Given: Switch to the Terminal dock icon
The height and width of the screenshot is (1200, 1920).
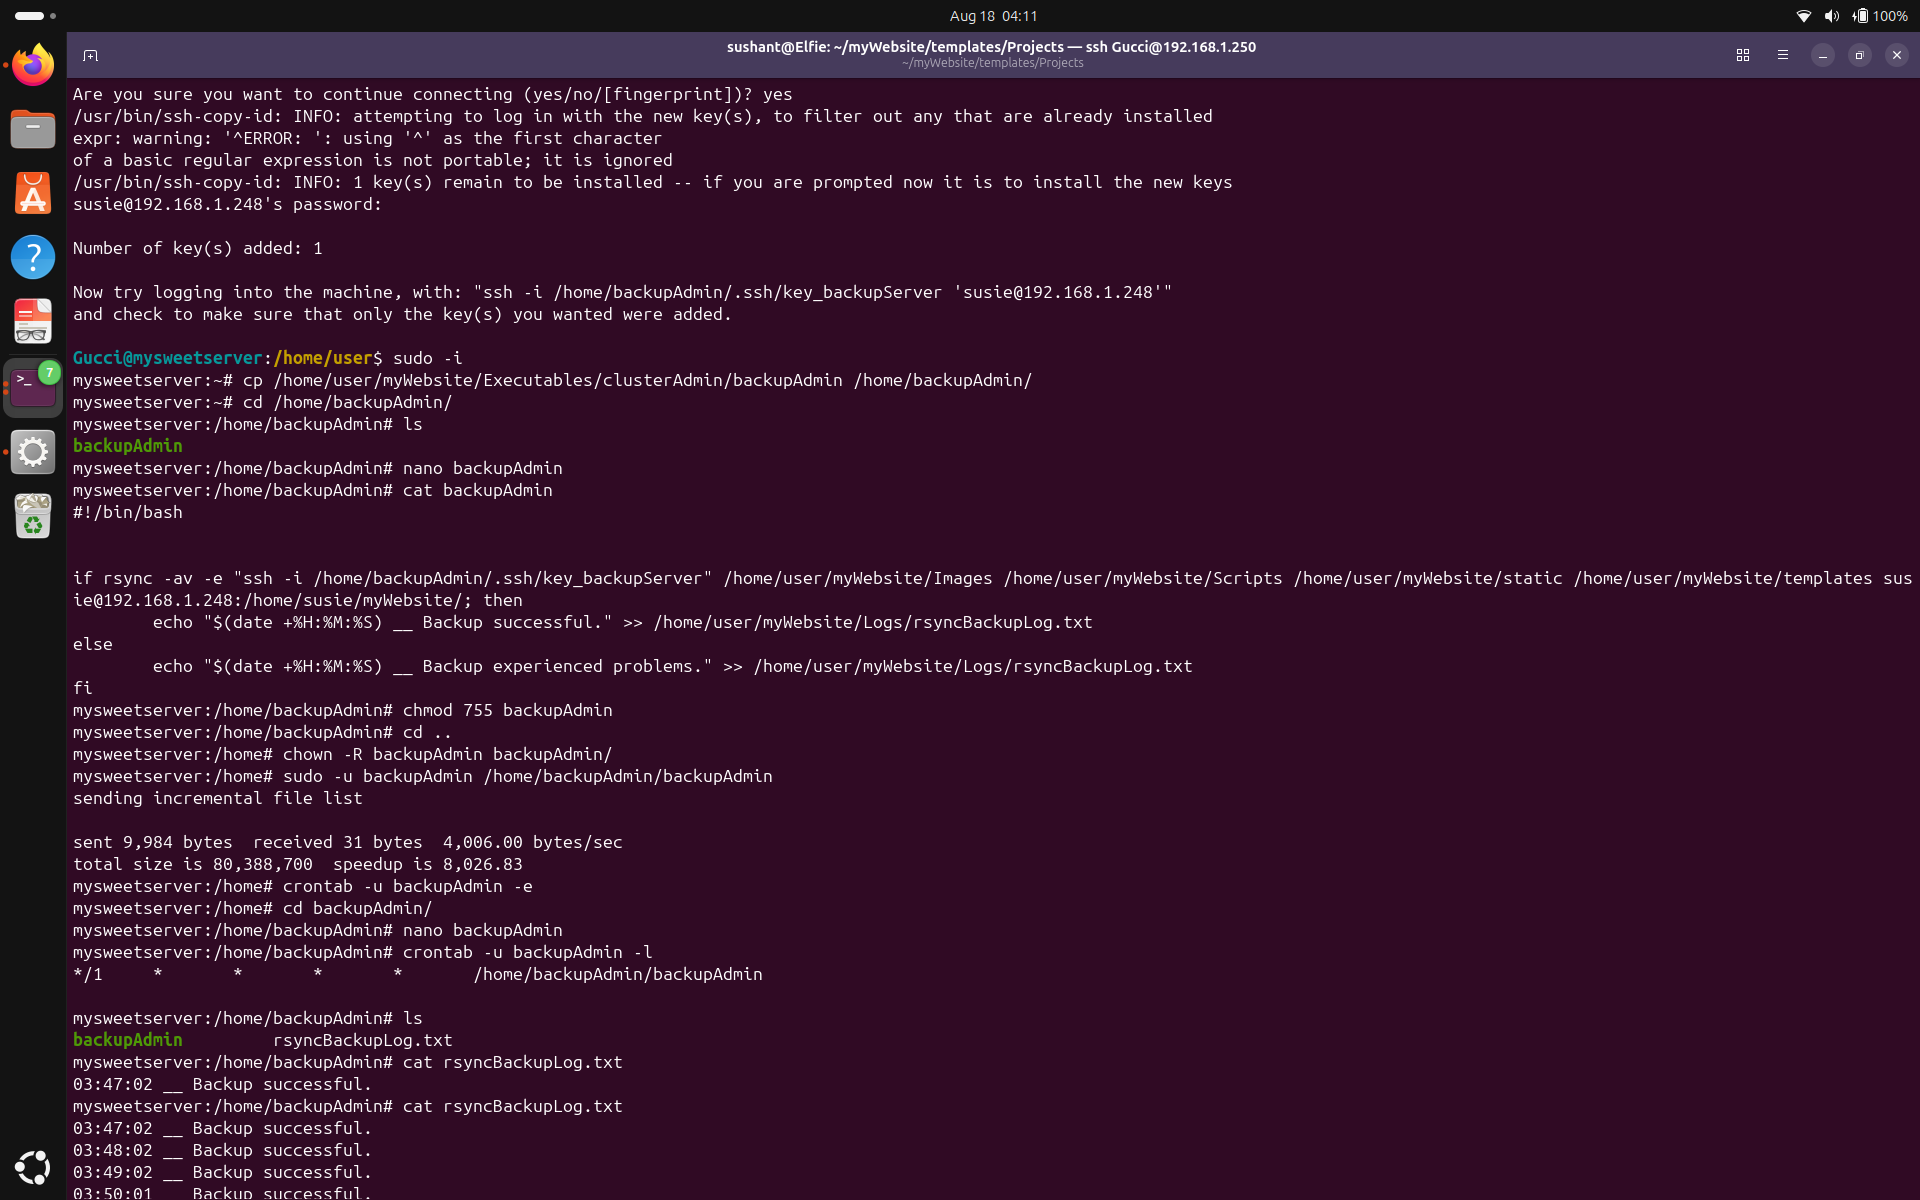Looking at the screenshot, I should pos(33,388).
